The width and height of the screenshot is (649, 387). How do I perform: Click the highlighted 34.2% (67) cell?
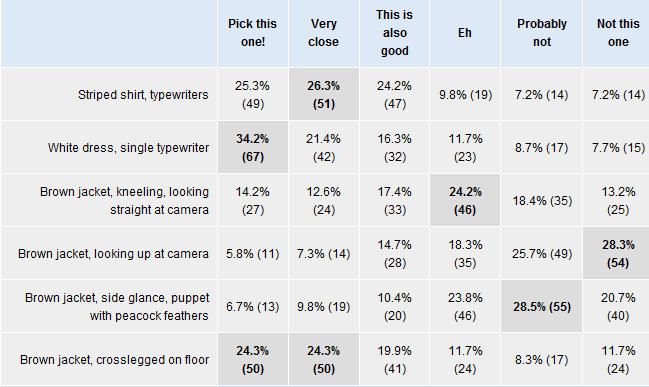(252, 147)
